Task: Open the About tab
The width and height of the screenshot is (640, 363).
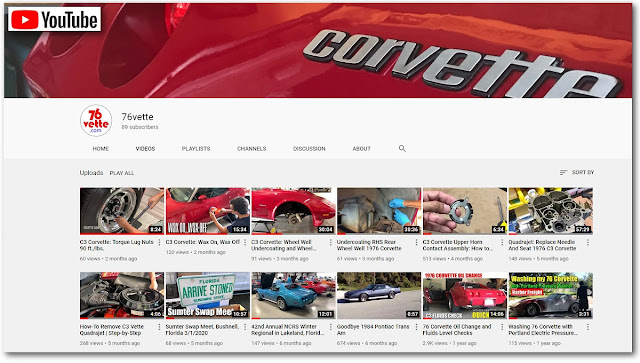Action: pos(362,149)
